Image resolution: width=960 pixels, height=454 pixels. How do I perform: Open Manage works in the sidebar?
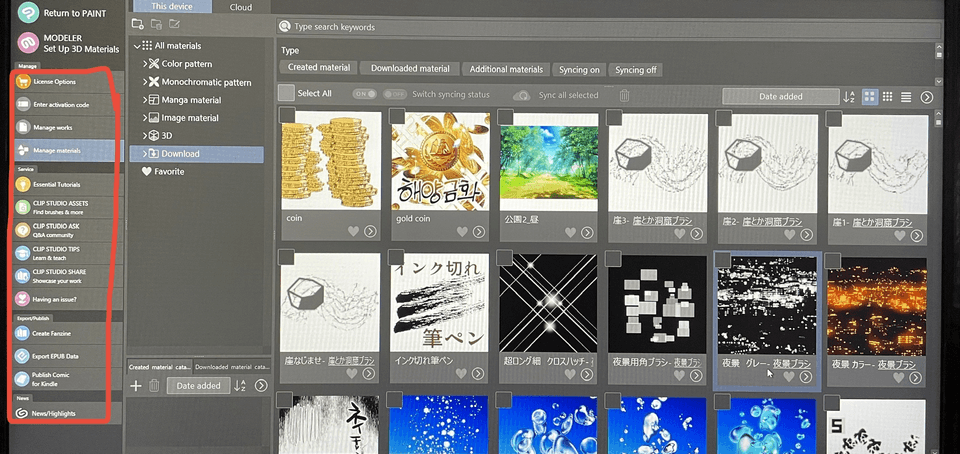[x=67, y=127]
